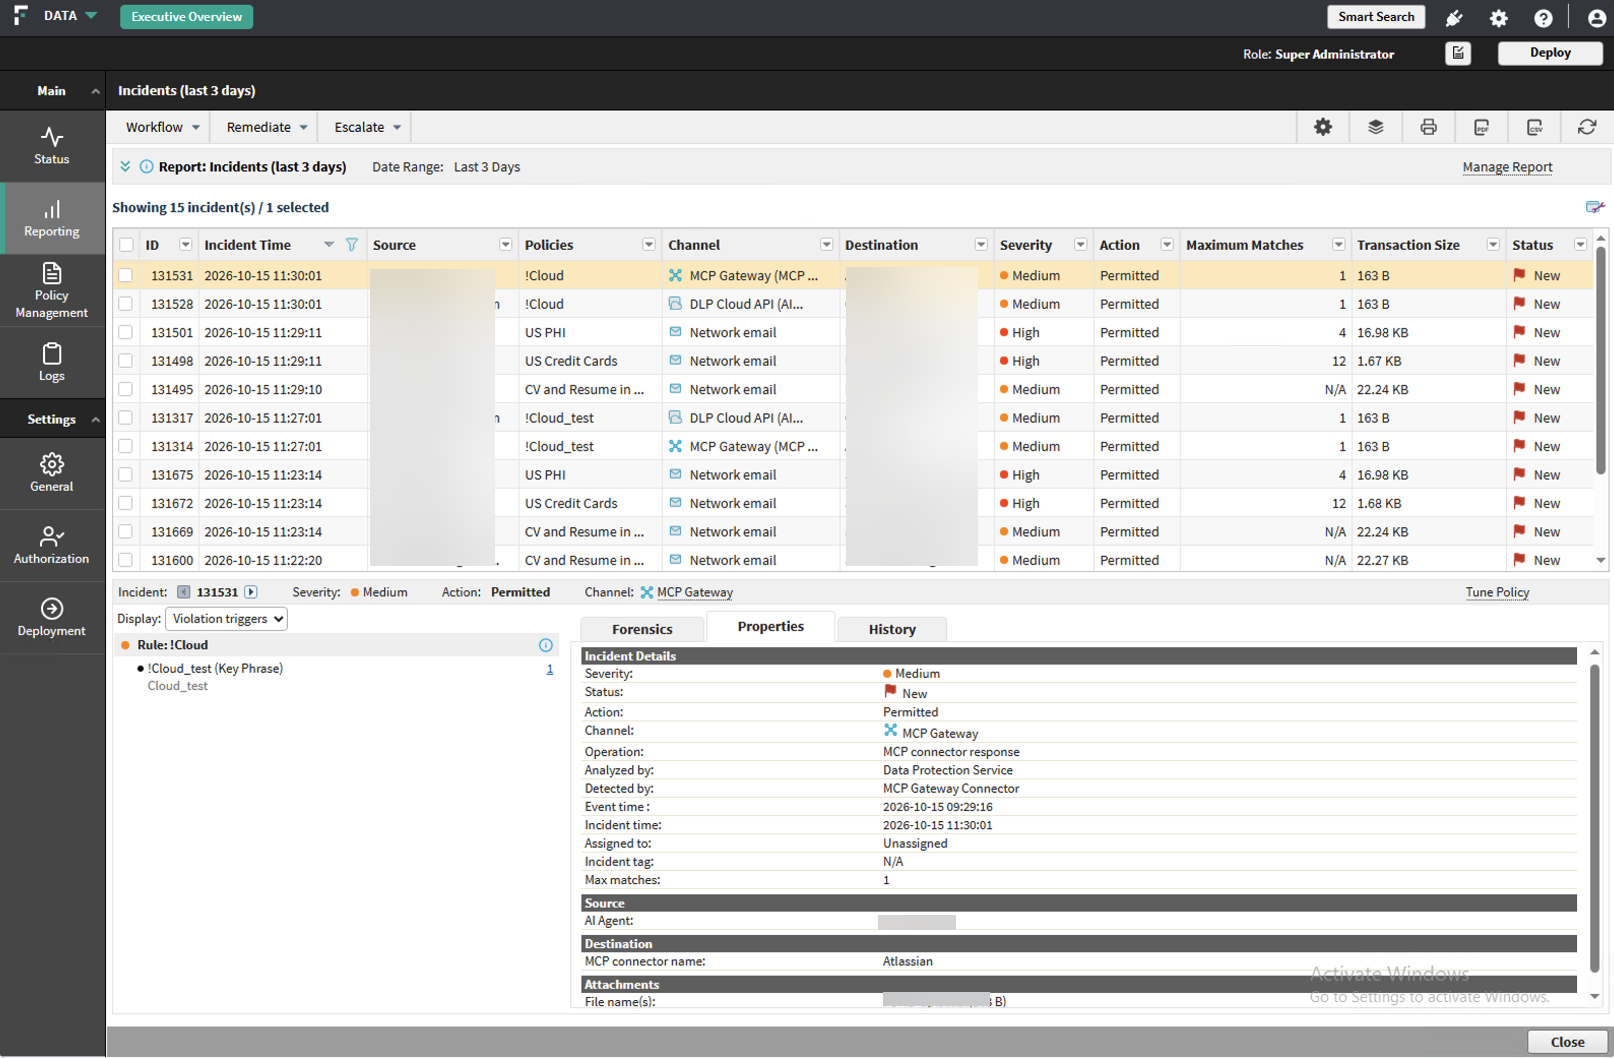Collapse the report details chevron
Image resolution: width=1614 pixels, height=1058 pixels.
(125, 167)
